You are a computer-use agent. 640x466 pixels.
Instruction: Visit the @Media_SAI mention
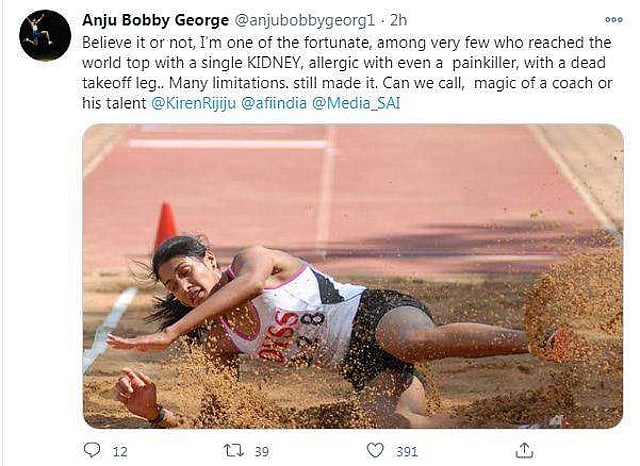coord(356,103)
